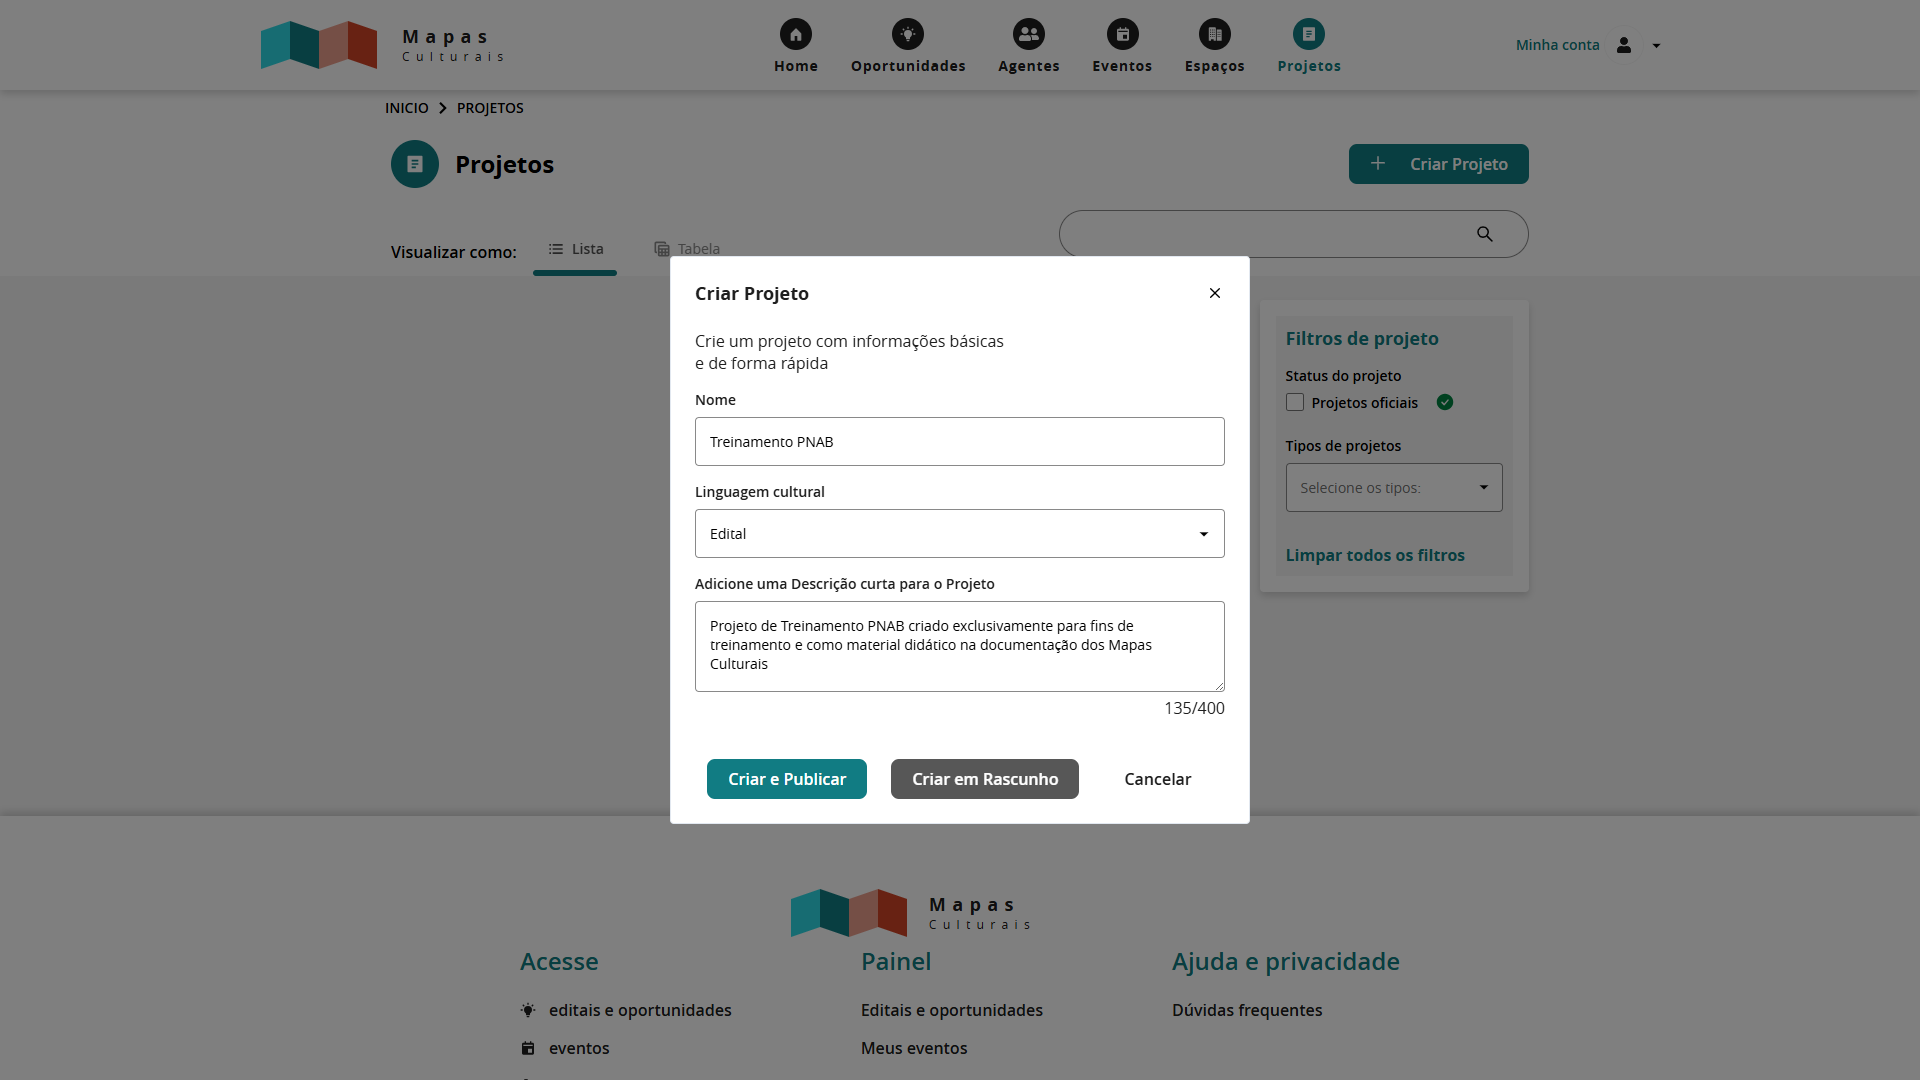Open the Home page via navbar icon
The height and width of the screenshot is (1080, 1920).
(x=795, y=33)
